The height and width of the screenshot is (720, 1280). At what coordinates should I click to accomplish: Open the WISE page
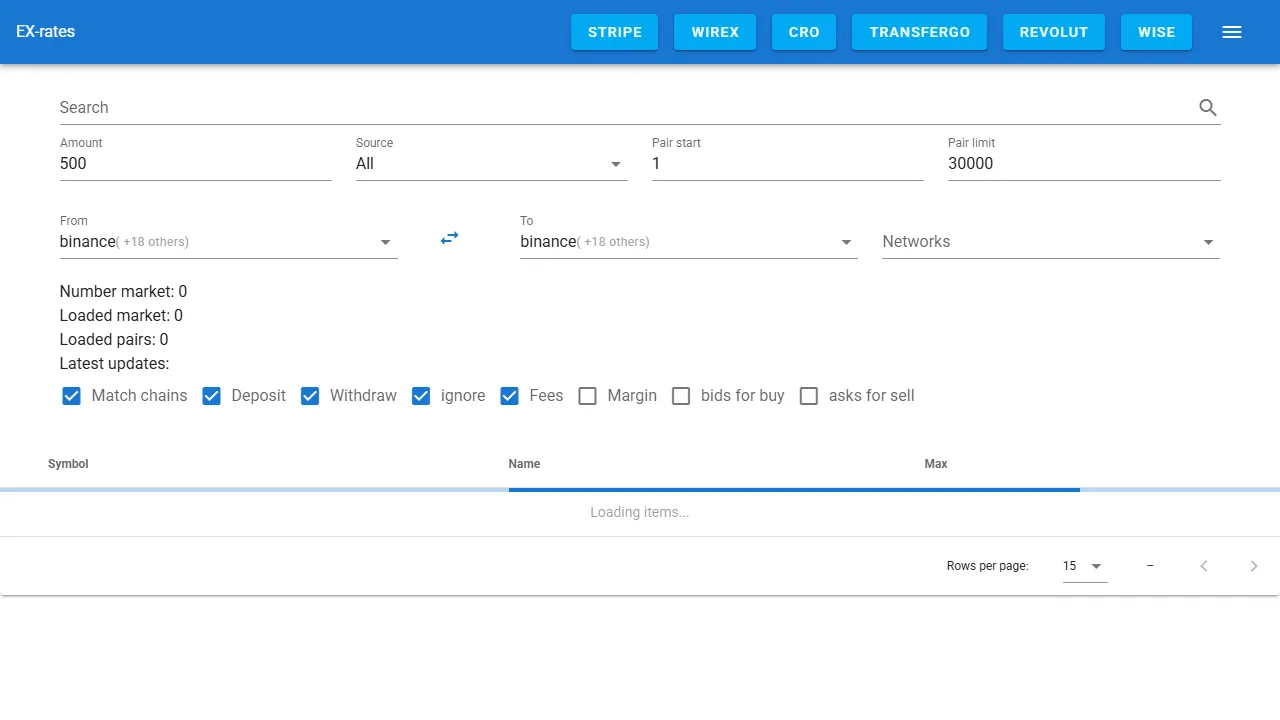(1156, 31)
